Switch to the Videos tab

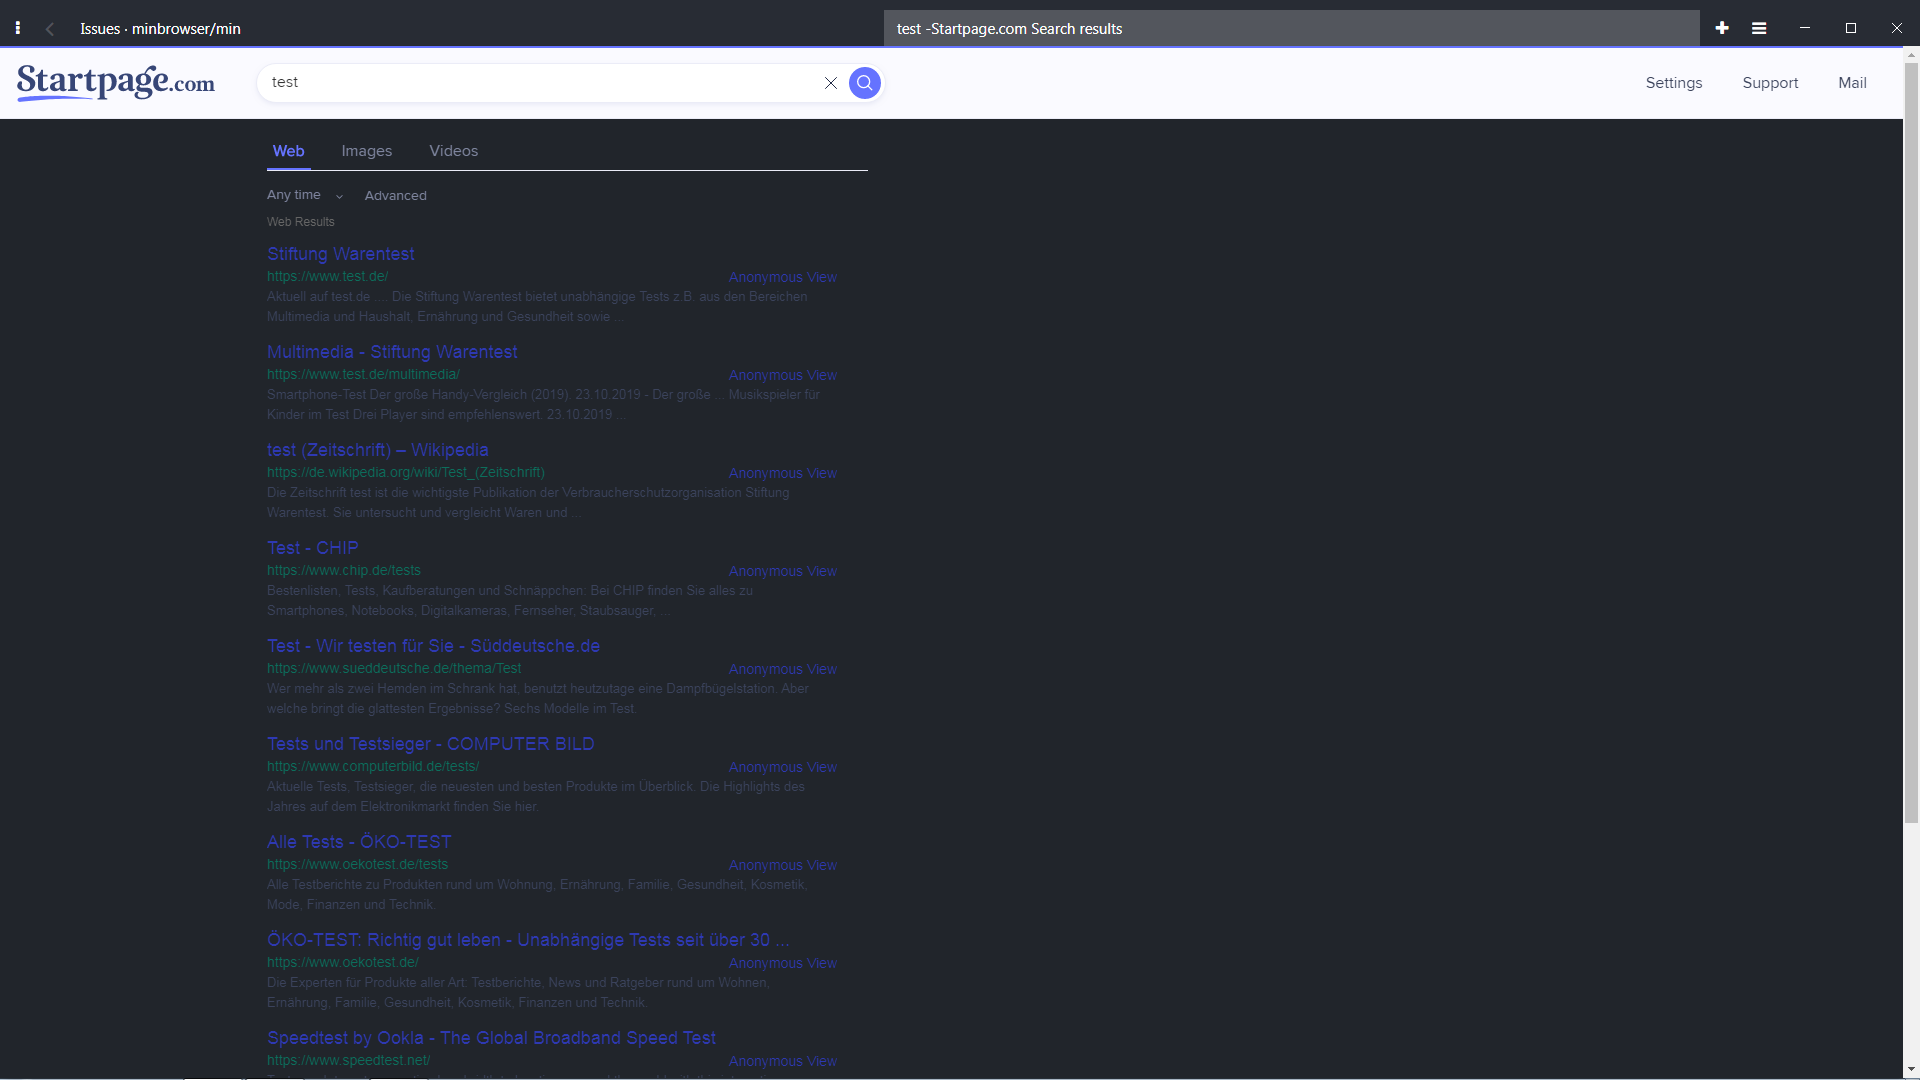pos(453,151)
